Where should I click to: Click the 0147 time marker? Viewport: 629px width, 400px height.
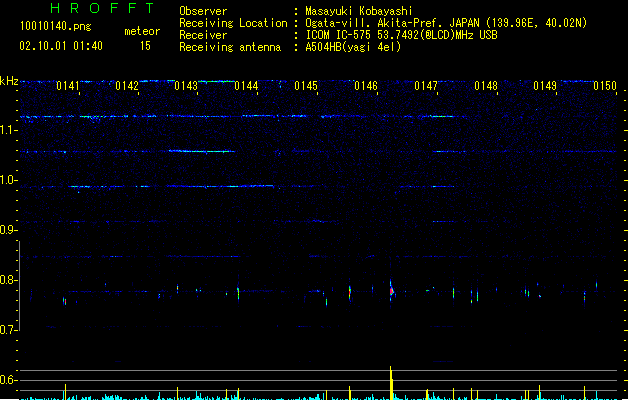tap(426, 86)
